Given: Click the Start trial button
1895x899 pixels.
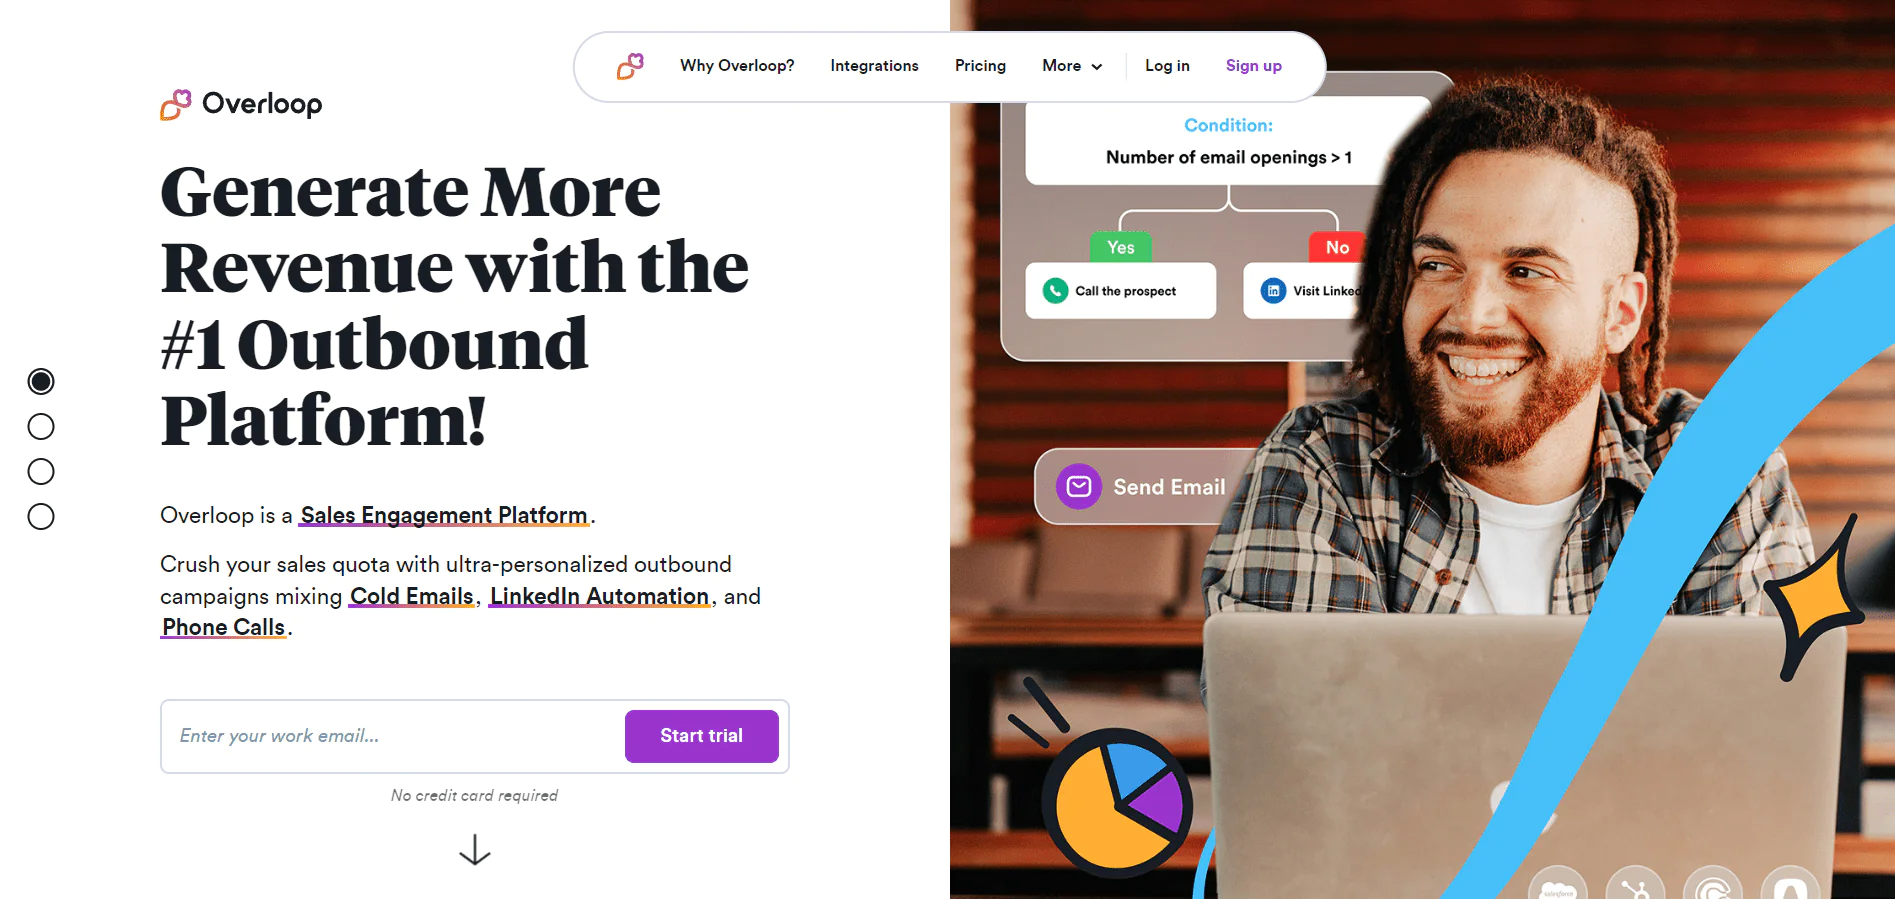Looking at the screenshot, I should (702, 736).
